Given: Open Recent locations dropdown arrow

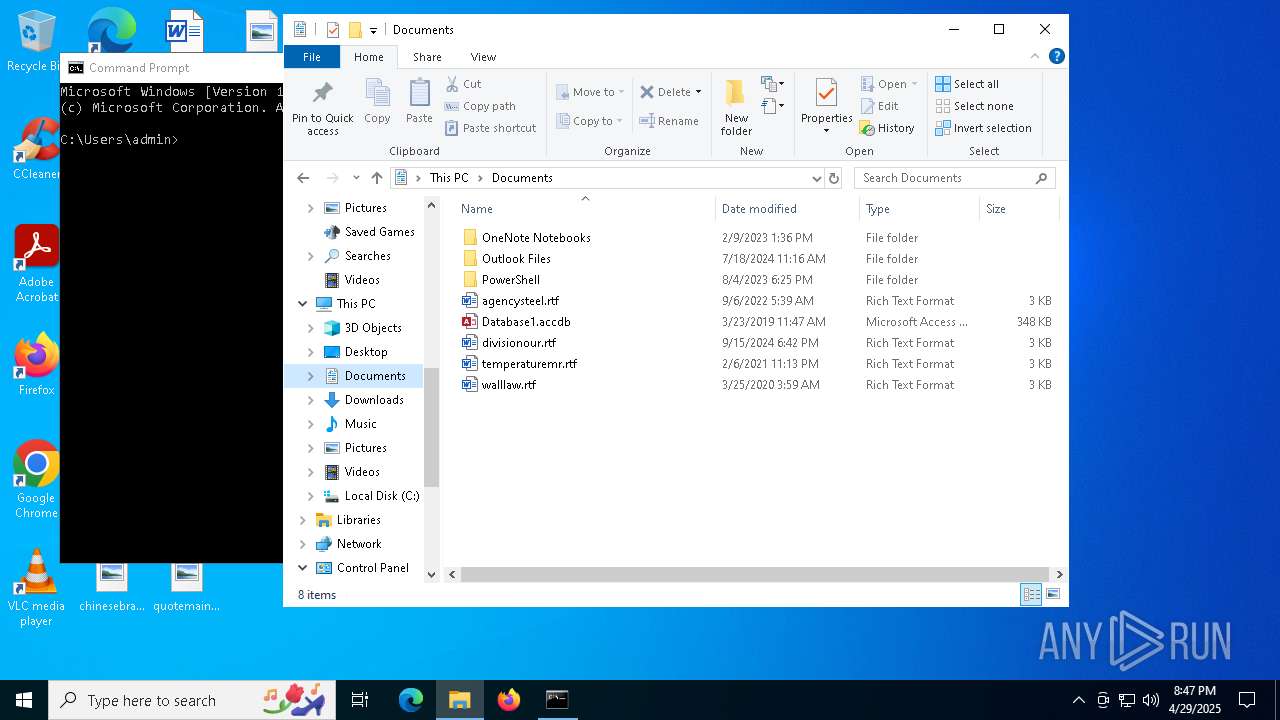Looking at the screenshot, I should 356,178.
